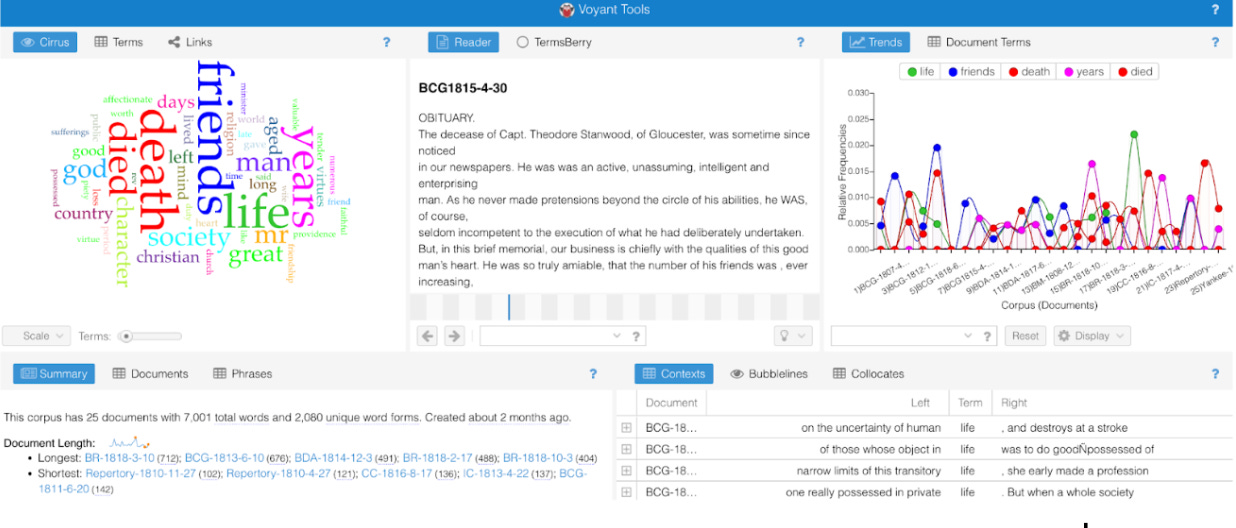Click the Reader previous page arrow

pyautogui.click(x=428, y=336)
